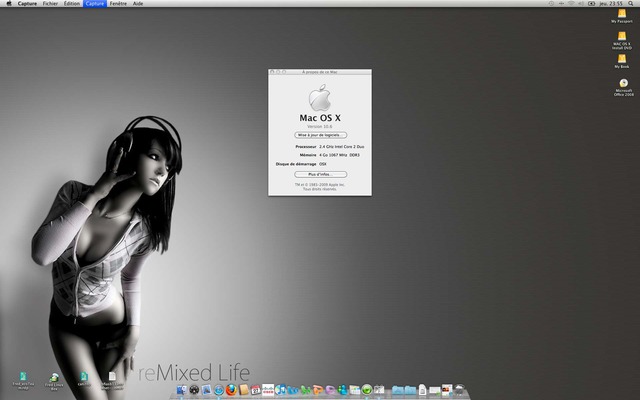
Task: Click the battery status icon in menu bar
Action: [x=591, y=3]
